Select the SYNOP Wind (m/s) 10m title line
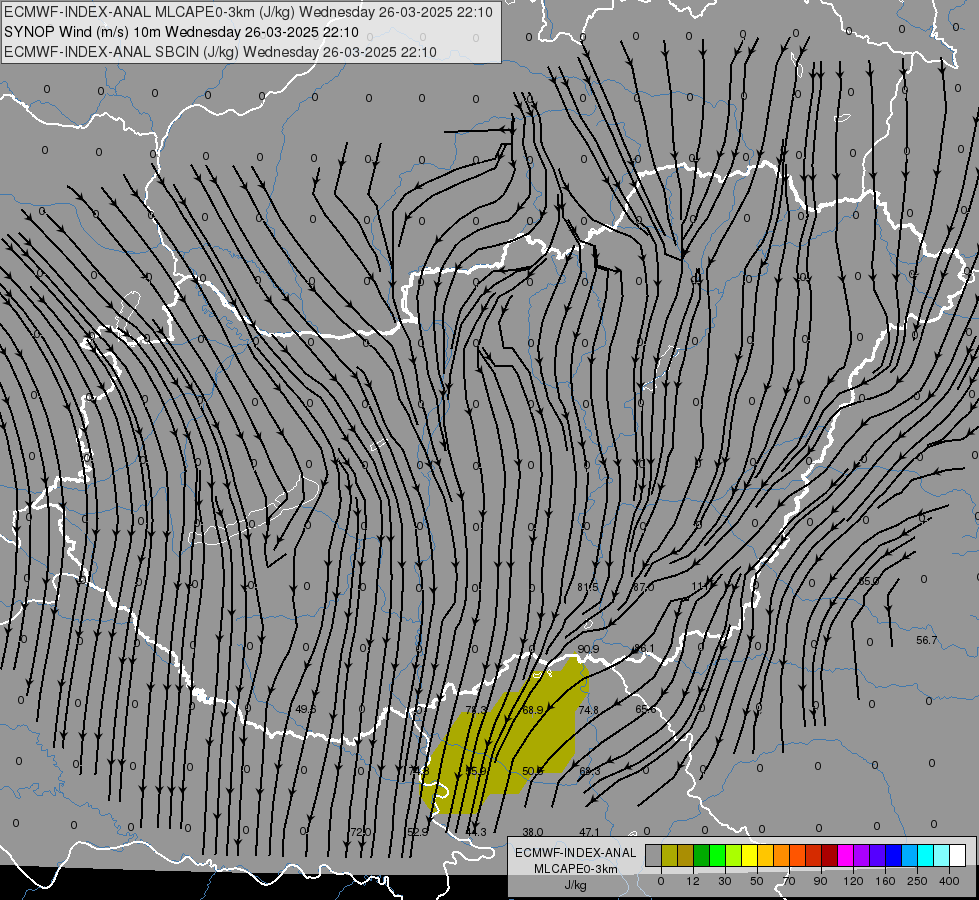Screen dimensions: 979x900 pos(181,32)
